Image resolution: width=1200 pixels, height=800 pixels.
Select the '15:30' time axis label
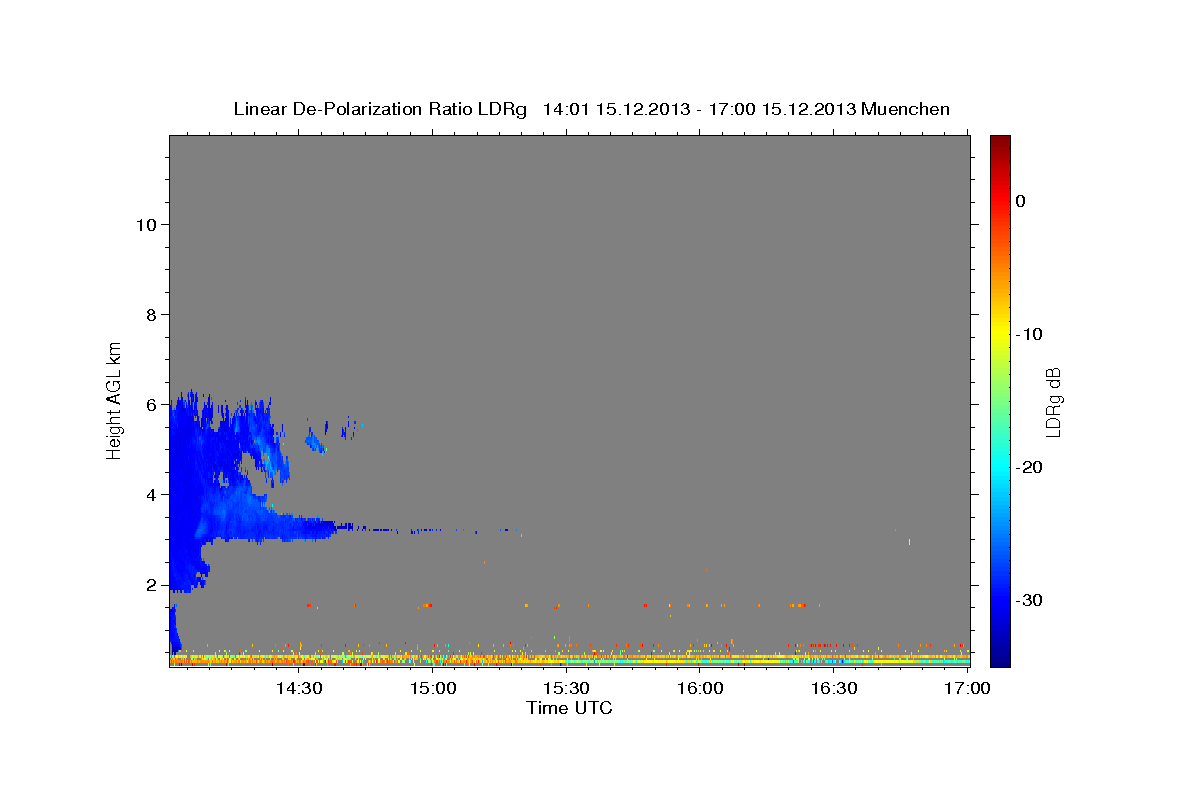point(566,689)
